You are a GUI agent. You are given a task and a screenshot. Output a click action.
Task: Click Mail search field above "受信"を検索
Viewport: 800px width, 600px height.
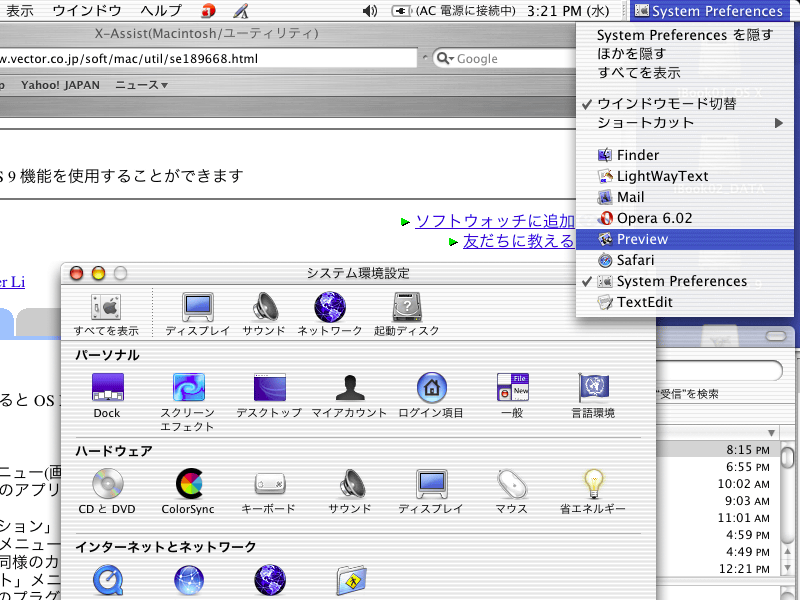(x=718, y=370)
